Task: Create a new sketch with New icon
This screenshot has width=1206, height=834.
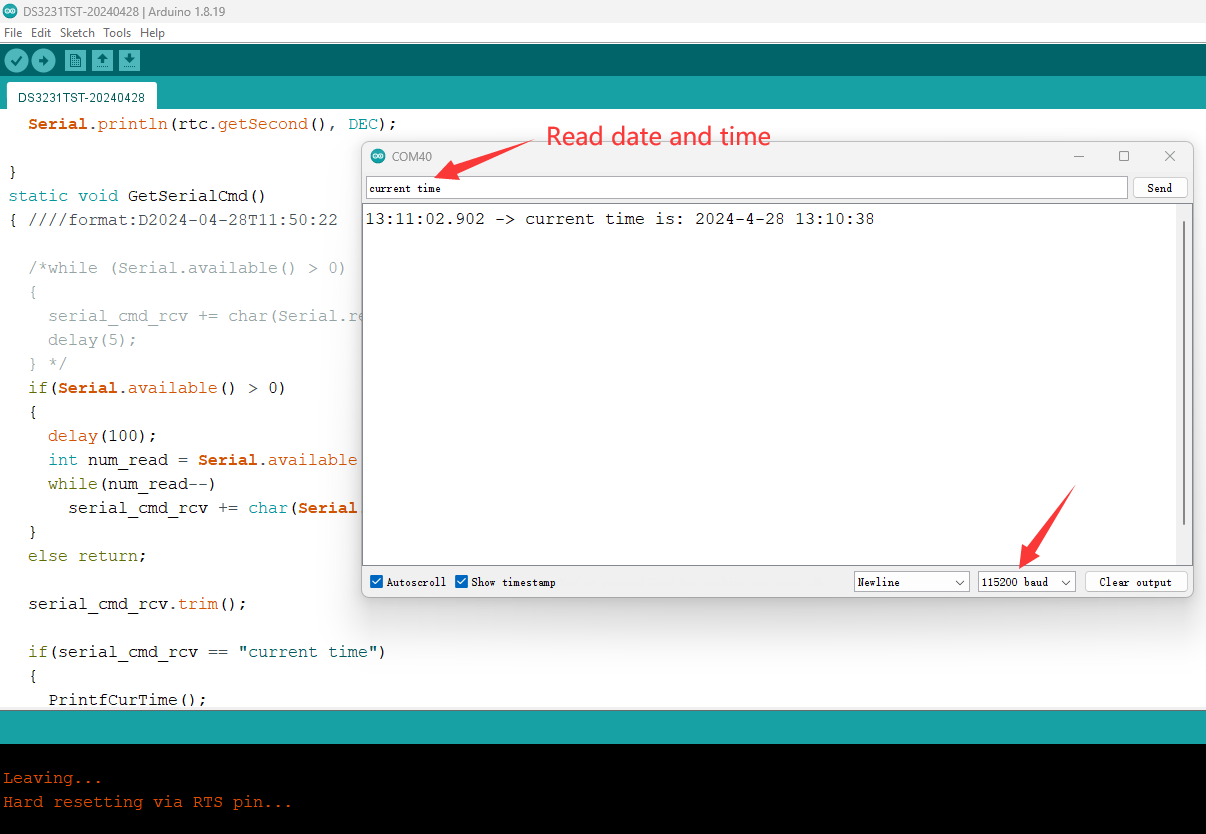Action: (x=75, y=61)
